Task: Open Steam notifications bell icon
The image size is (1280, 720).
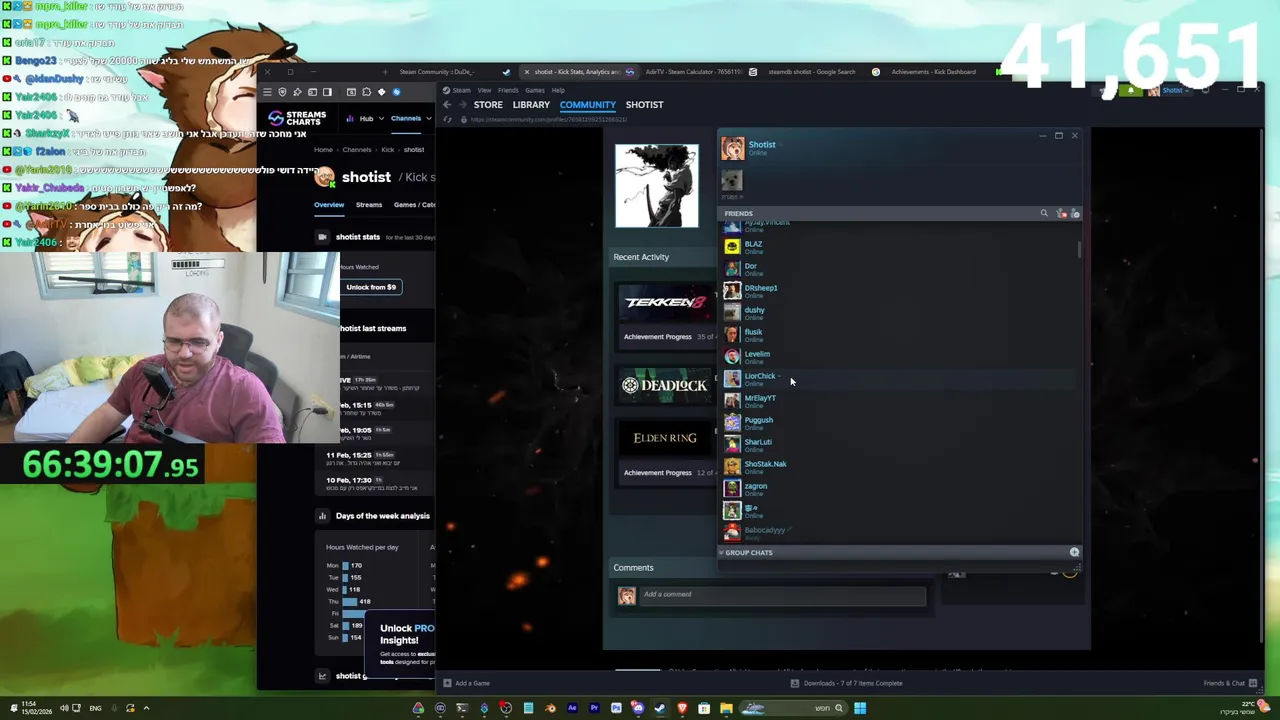Action: (x=1130, y=90)
